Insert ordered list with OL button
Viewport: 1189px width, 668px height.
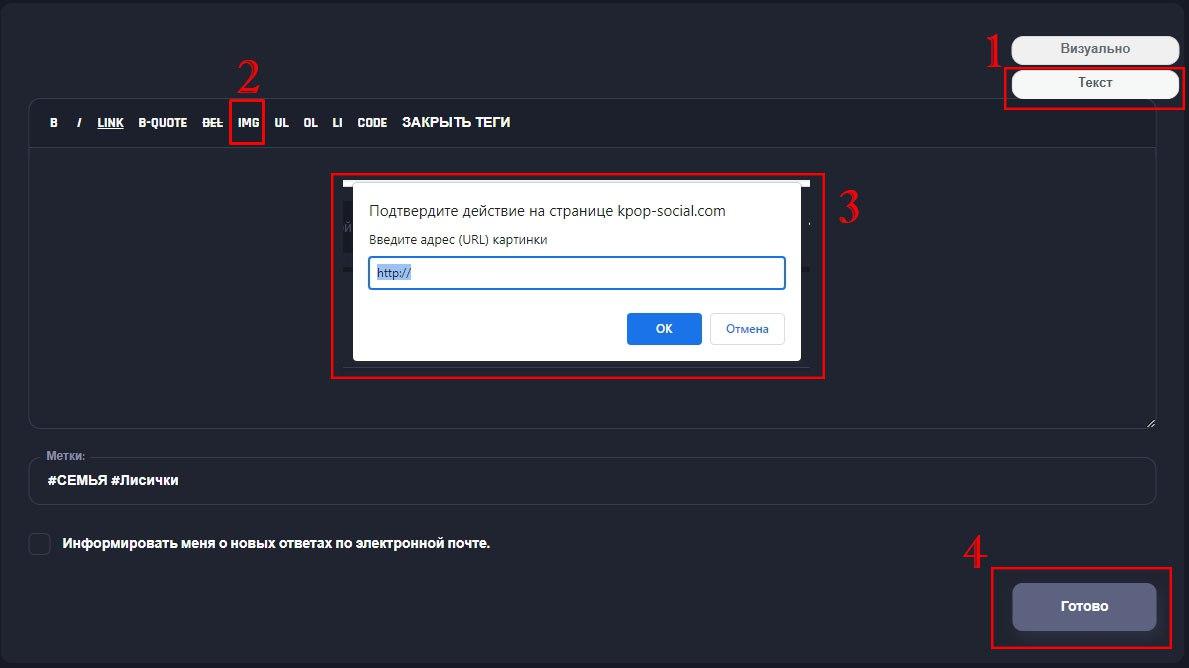click(310, 123)
